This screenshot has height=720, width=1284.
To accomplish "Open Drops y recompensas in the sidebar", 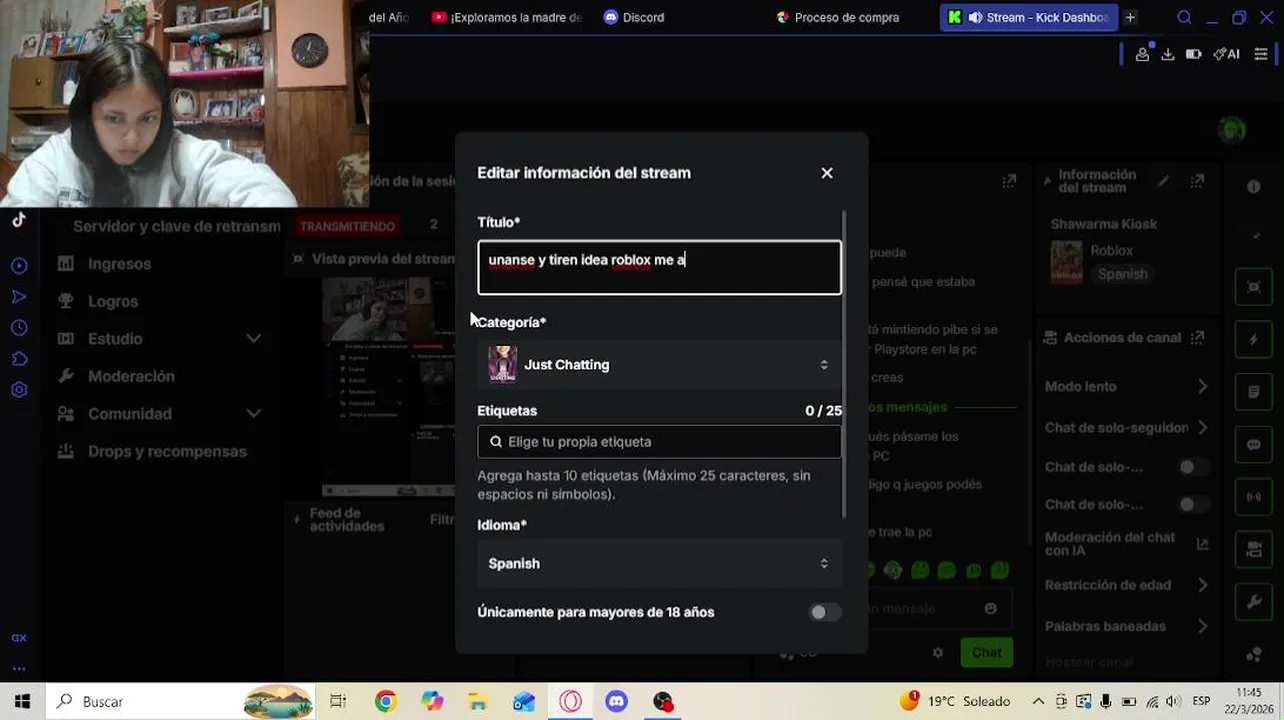I will click(x=167, y=451).
